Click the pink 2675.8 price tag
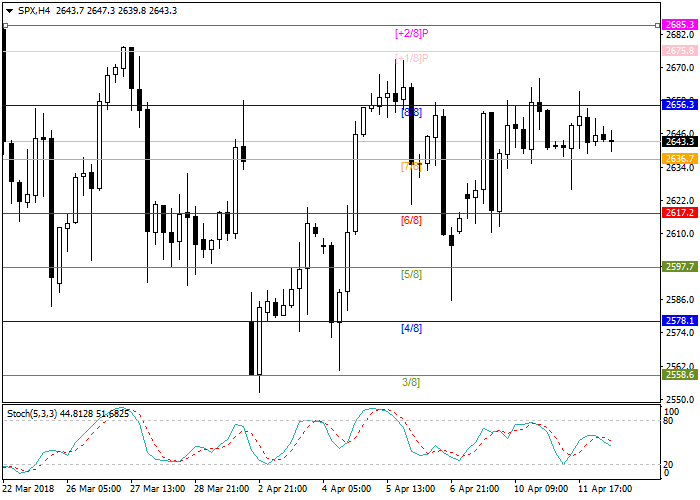700x500 pixels. tap(679, 50)
